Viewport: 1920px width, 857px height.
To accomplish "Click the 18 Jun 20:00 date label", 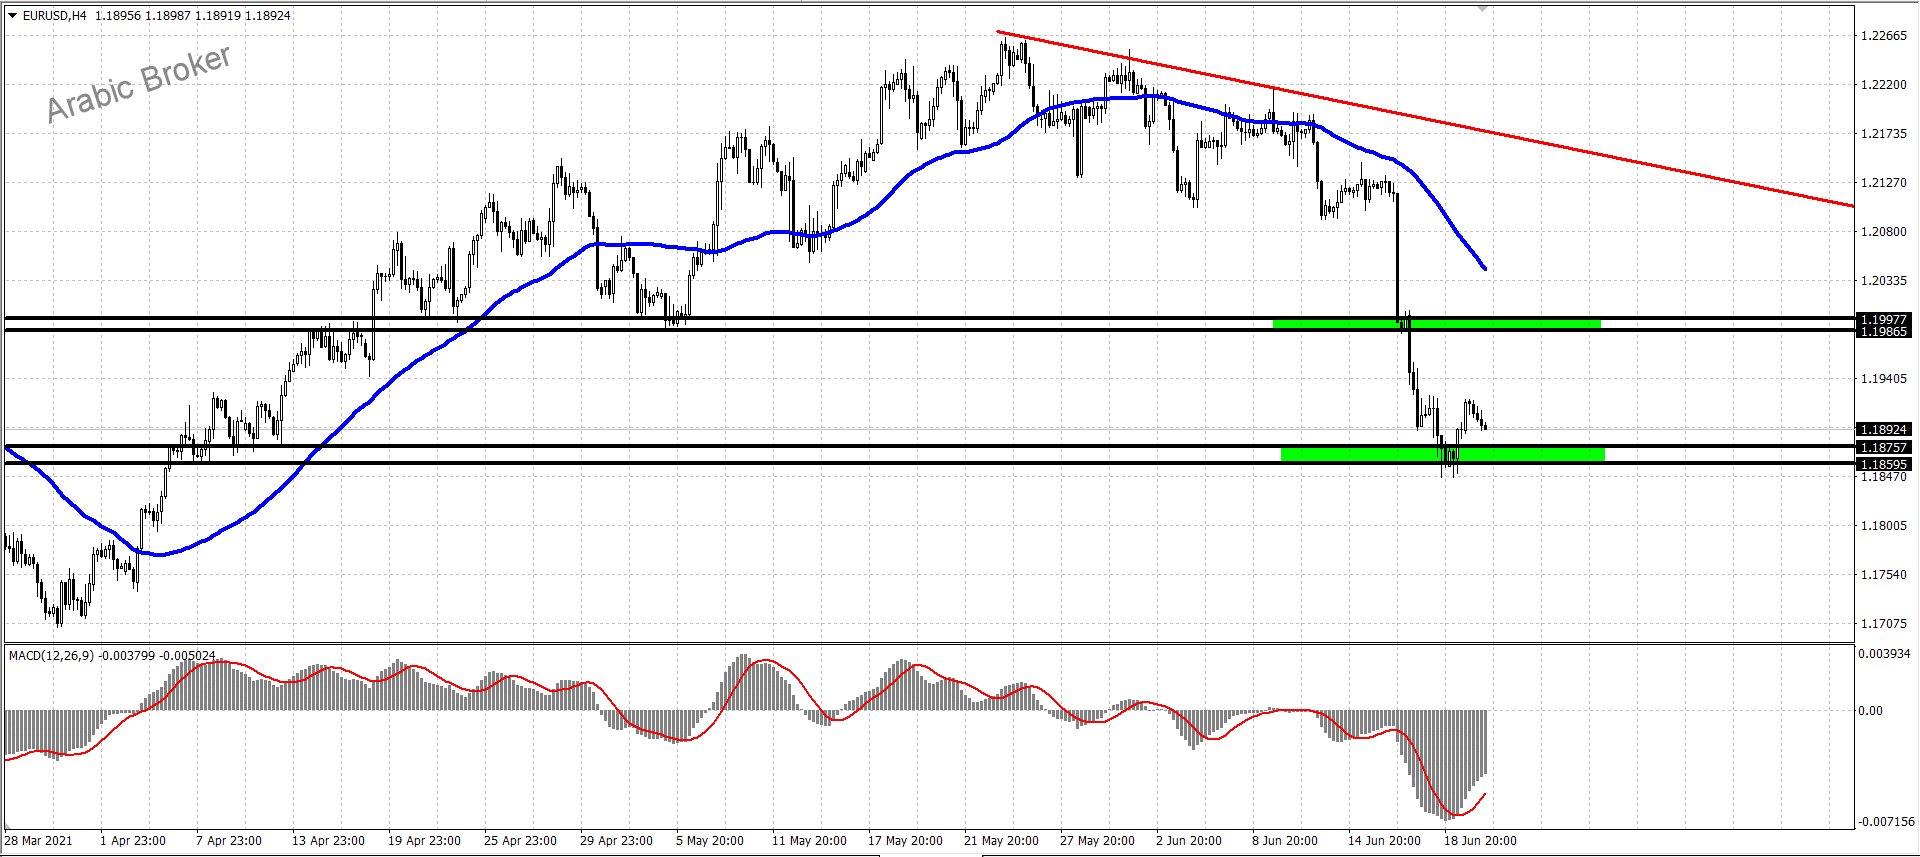I will [1480, 841].
